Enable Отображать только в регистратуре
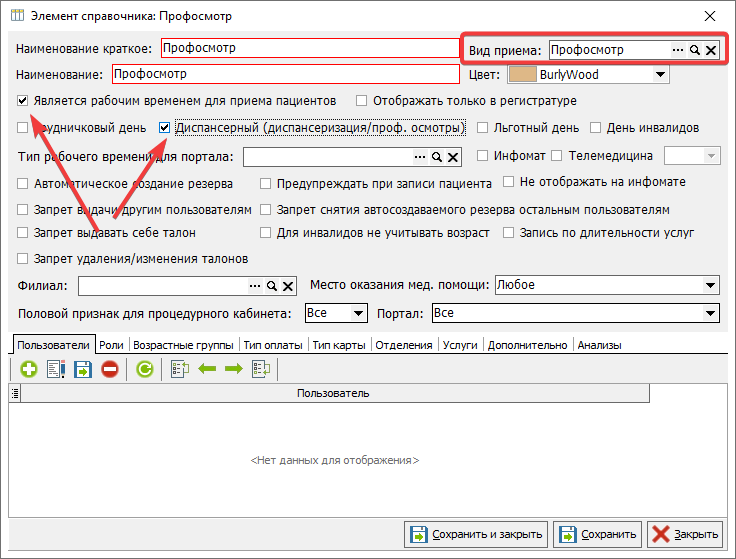The image size is (736, 559). point(361,100)
